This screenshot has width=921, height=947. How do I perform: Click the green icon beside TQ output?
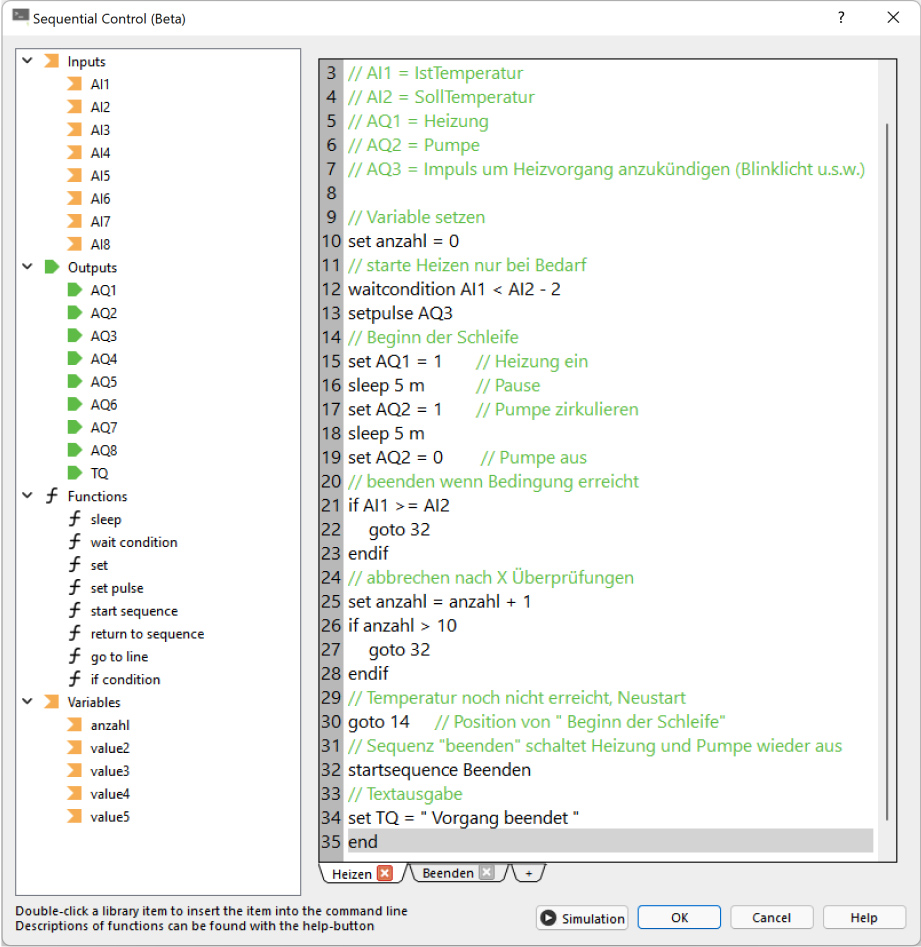[x=74, y=473]
